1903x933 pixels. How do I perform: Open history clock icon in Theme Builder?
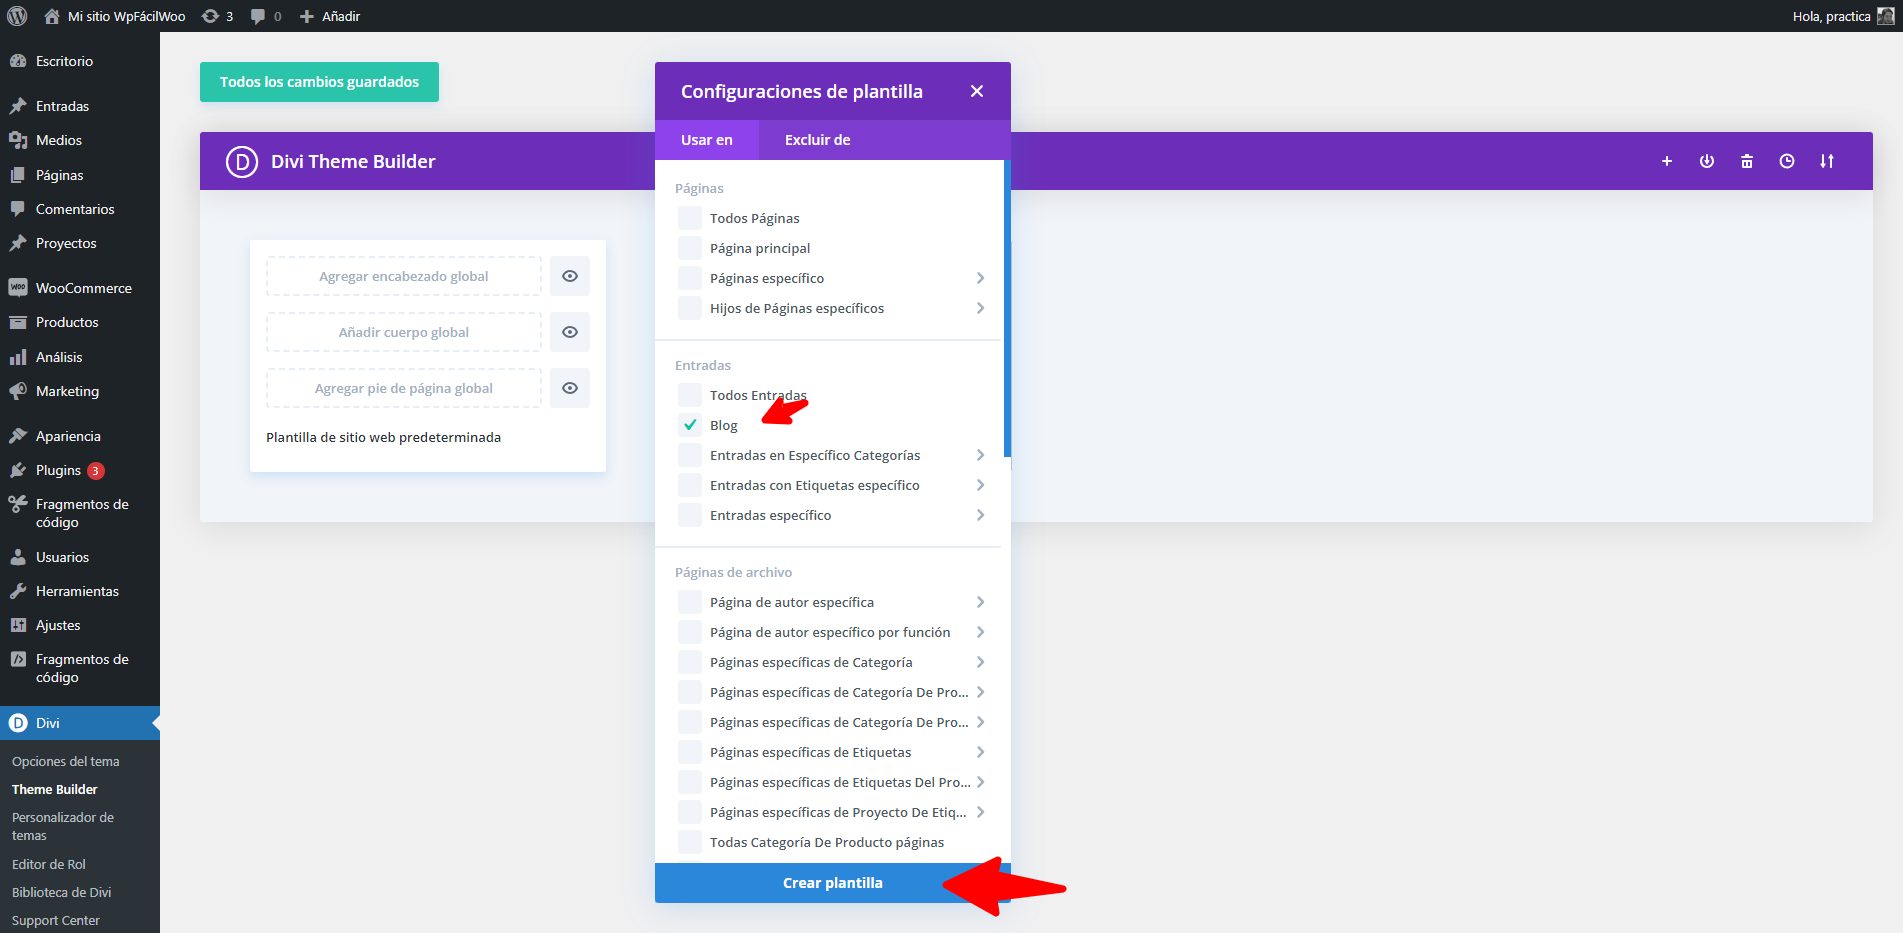1787,161
